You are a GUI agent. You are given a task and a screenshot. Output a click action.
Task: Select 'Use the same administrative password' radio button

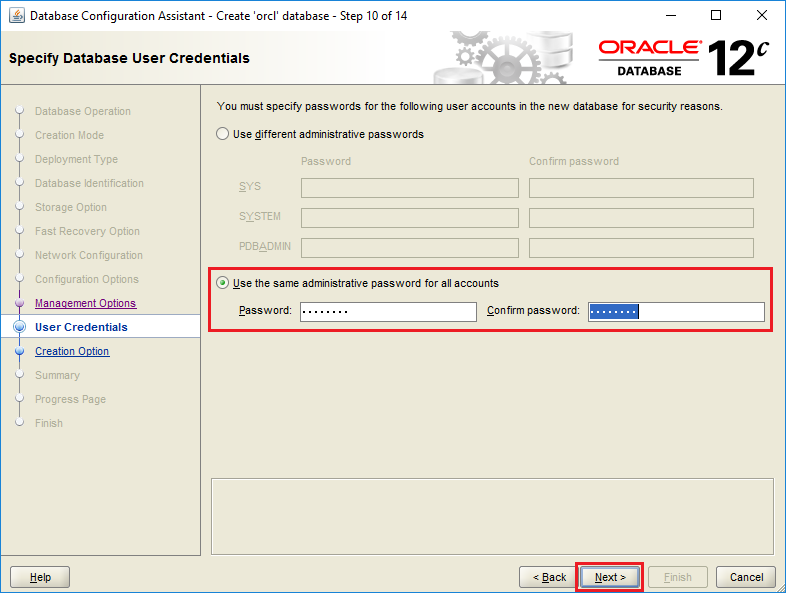coord(223,283)
